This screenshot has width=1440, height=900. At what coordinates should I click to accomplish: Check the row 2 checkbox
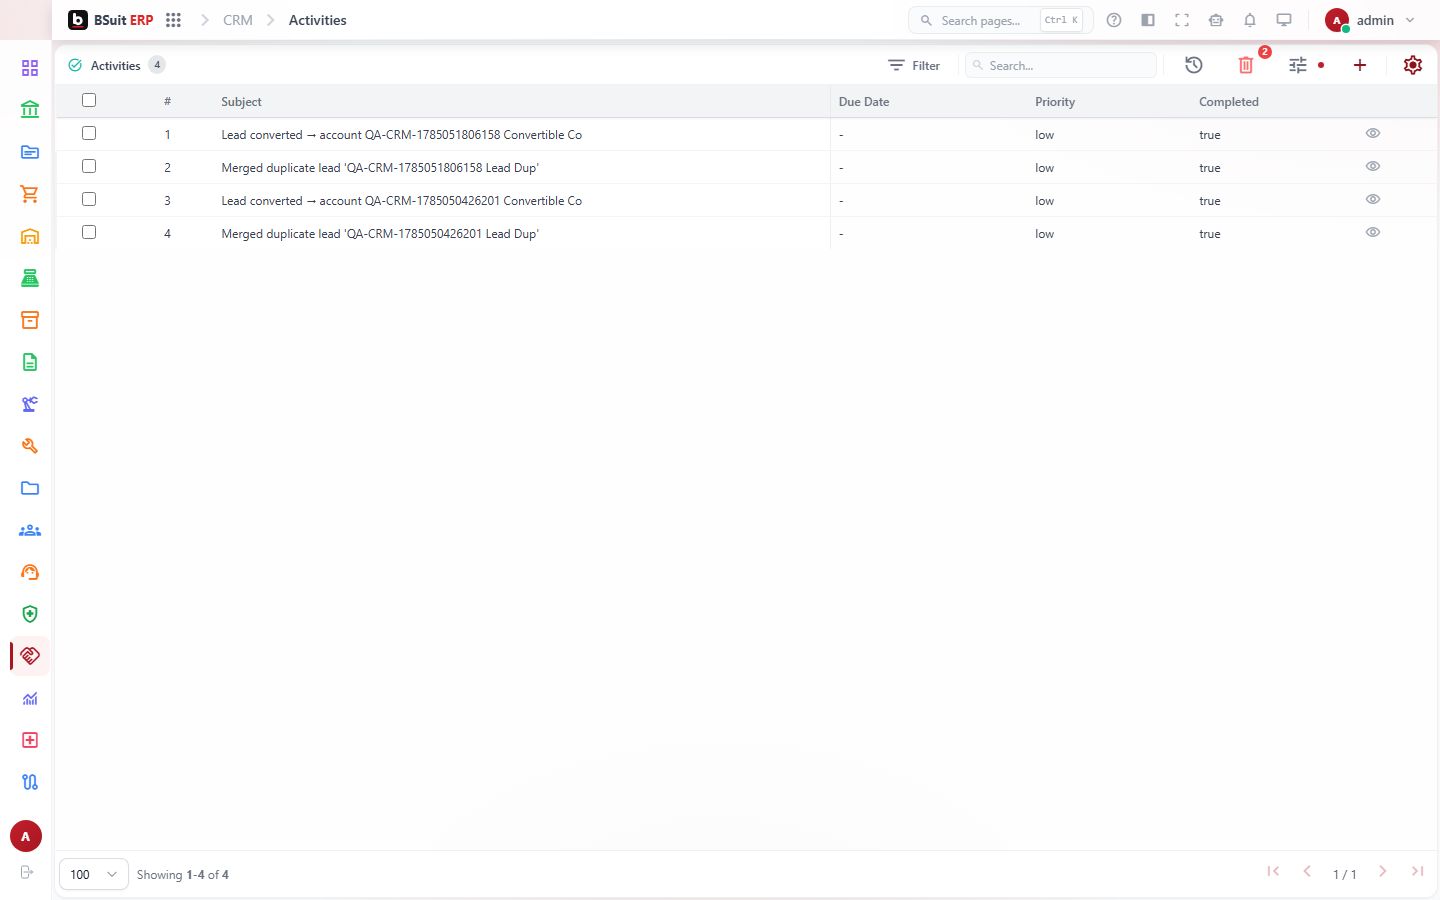tap(89, 166)
